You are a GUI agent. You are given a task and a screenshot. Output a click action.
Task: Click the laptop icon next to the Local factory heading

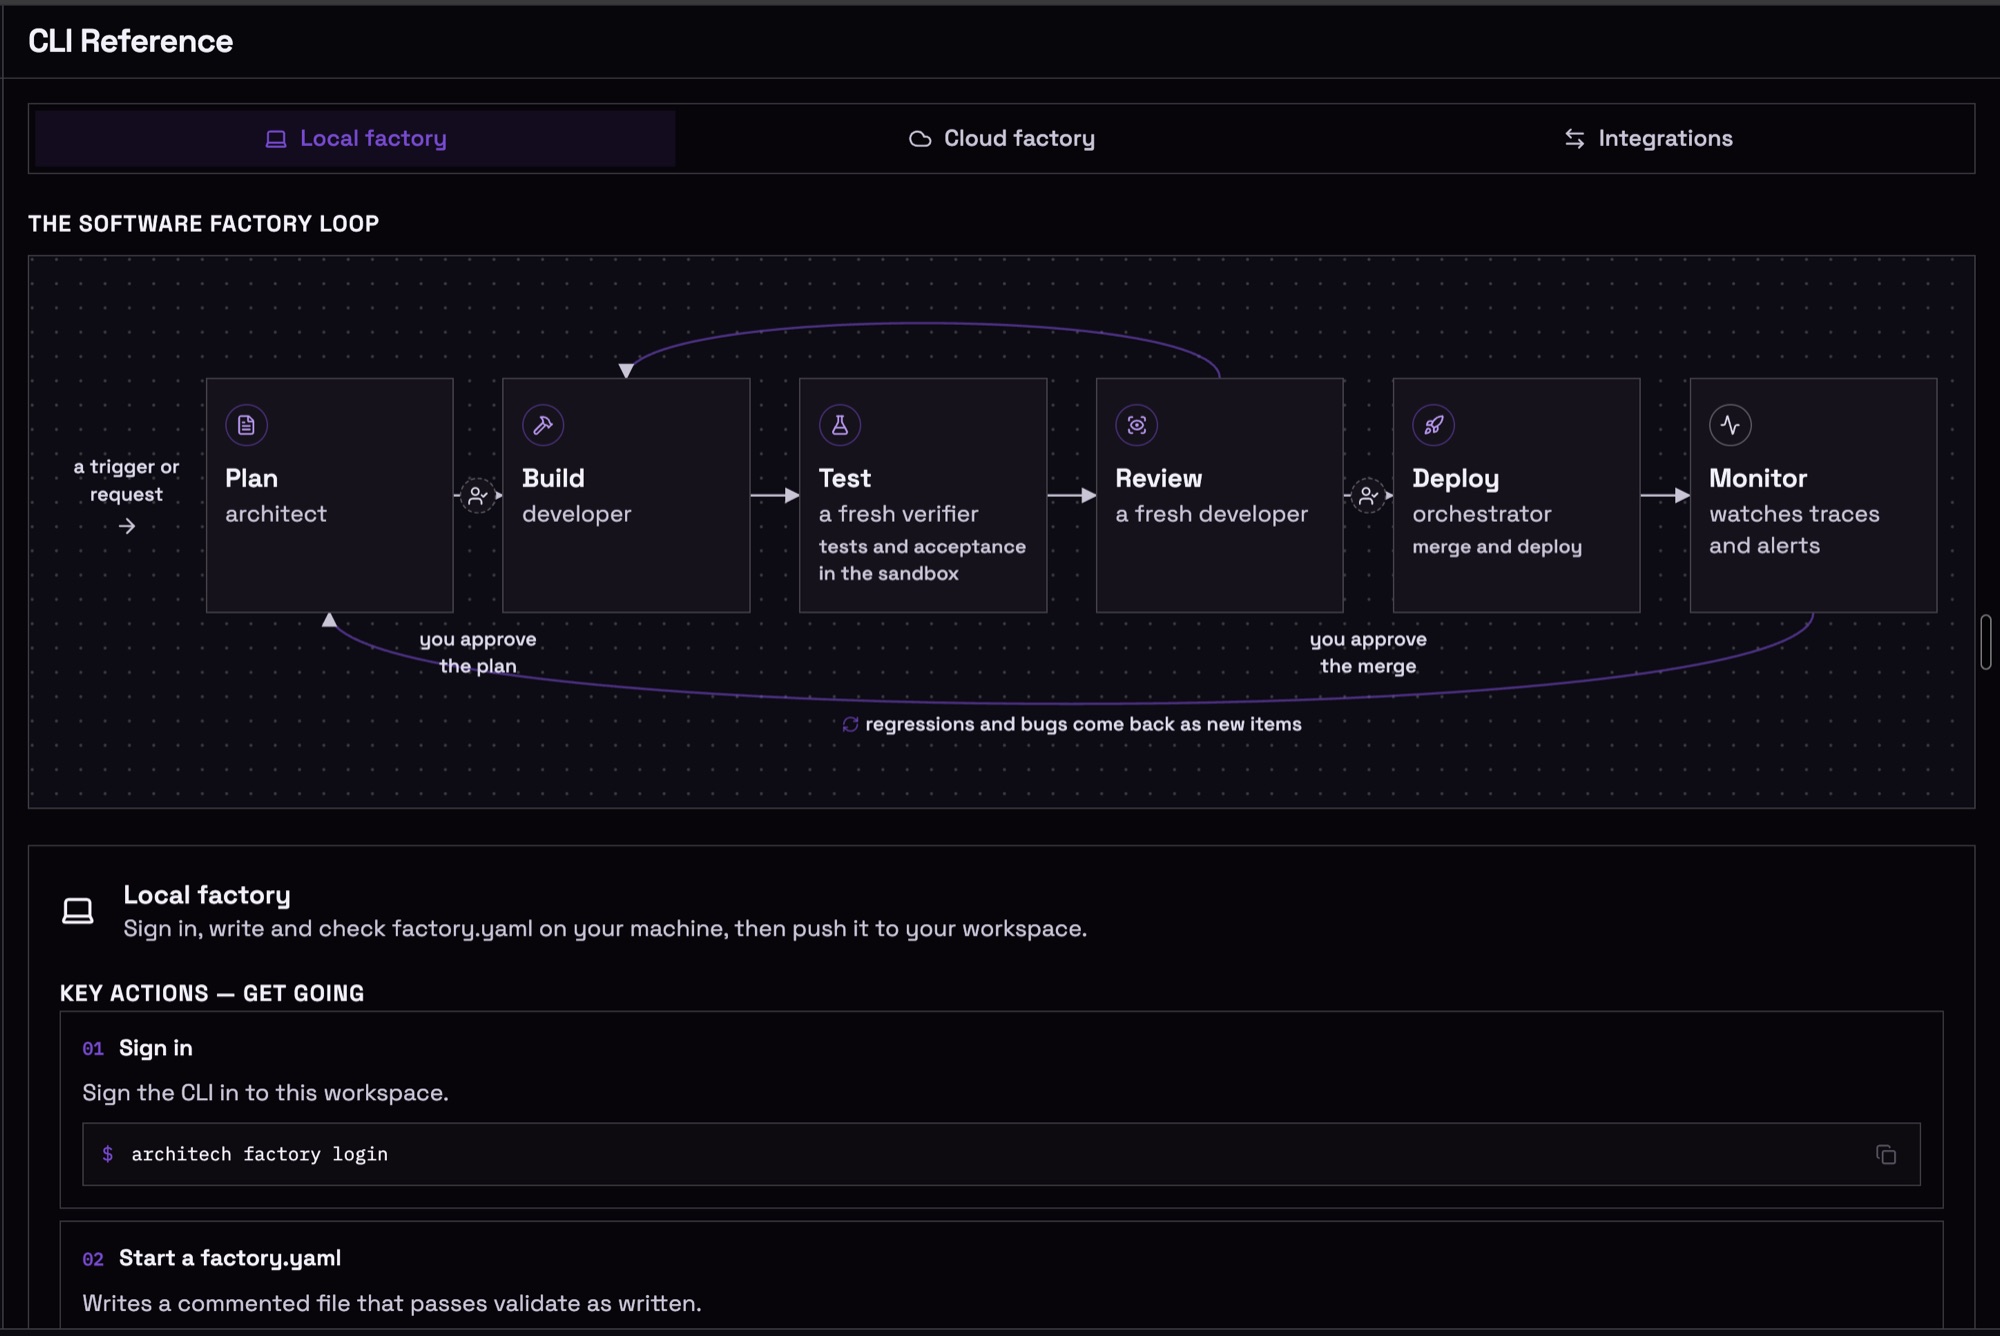78,911
